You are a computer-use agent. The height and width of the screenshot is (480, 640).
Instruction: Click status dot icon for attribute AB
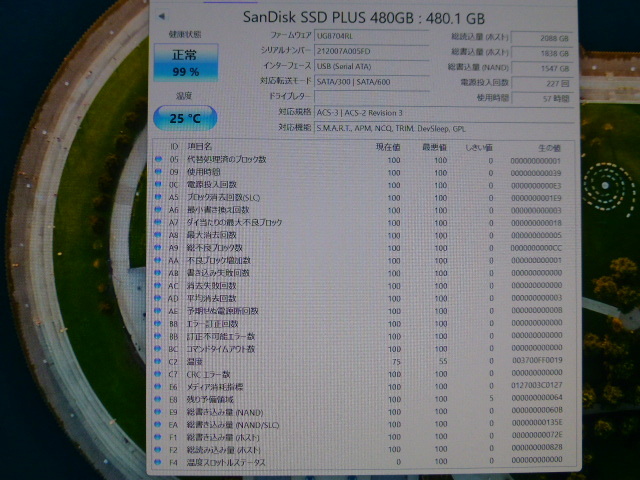click(158, 273)
